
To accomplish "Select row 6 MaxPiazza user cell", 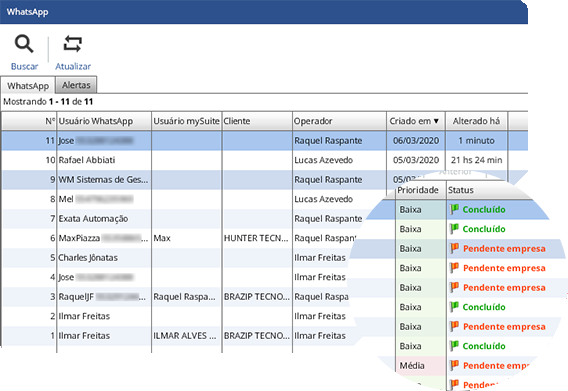I will pos(103,238).
